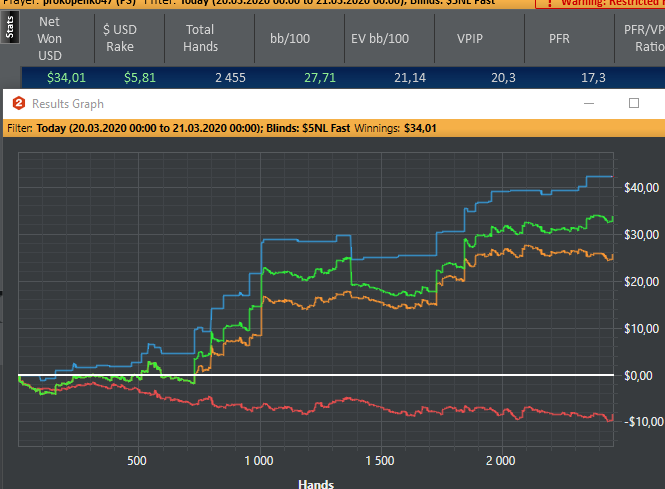Click the $20,00 y-axis label
The height and width of the screenshot is (489, 665).
coord(641,282)
